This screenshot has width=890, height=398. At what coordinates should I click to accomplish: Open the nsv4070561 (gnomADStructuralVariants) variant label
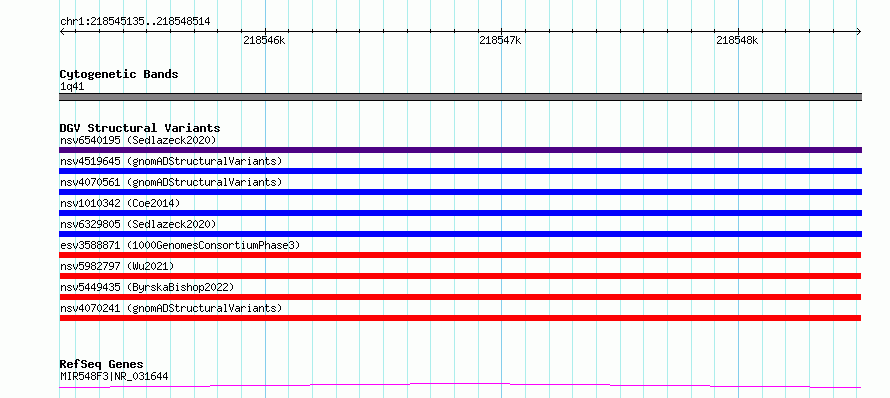click(x=171, y=182)
